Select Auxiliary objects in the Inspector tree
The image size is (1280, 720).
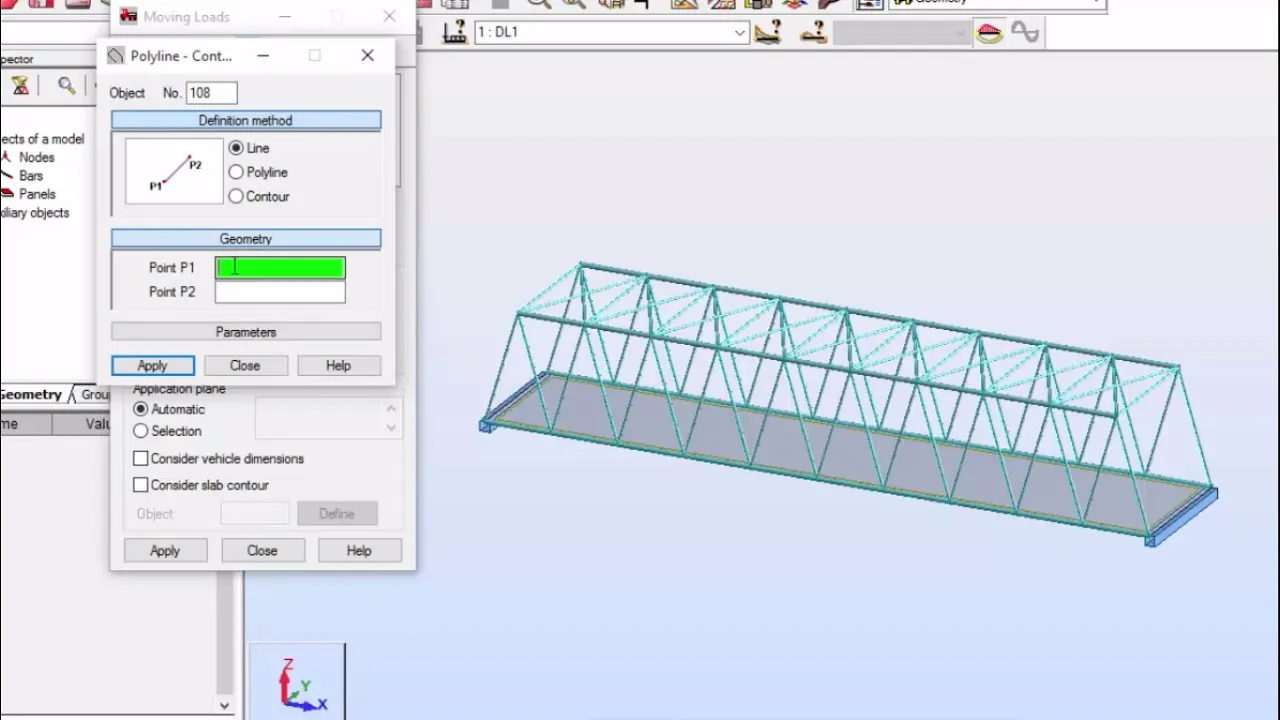tap(35, 213)
